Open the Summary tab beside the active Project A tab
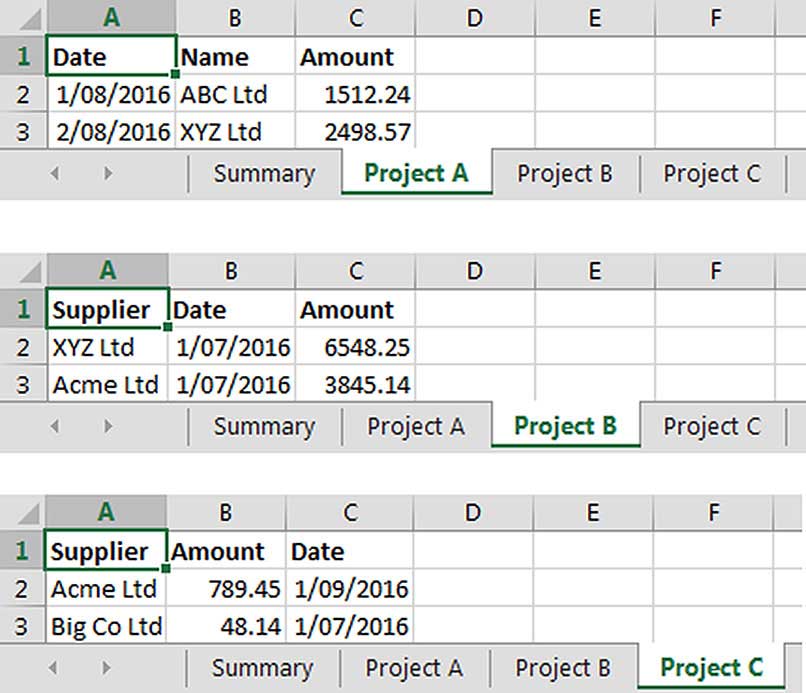806x693 pixels. (264, 173)
